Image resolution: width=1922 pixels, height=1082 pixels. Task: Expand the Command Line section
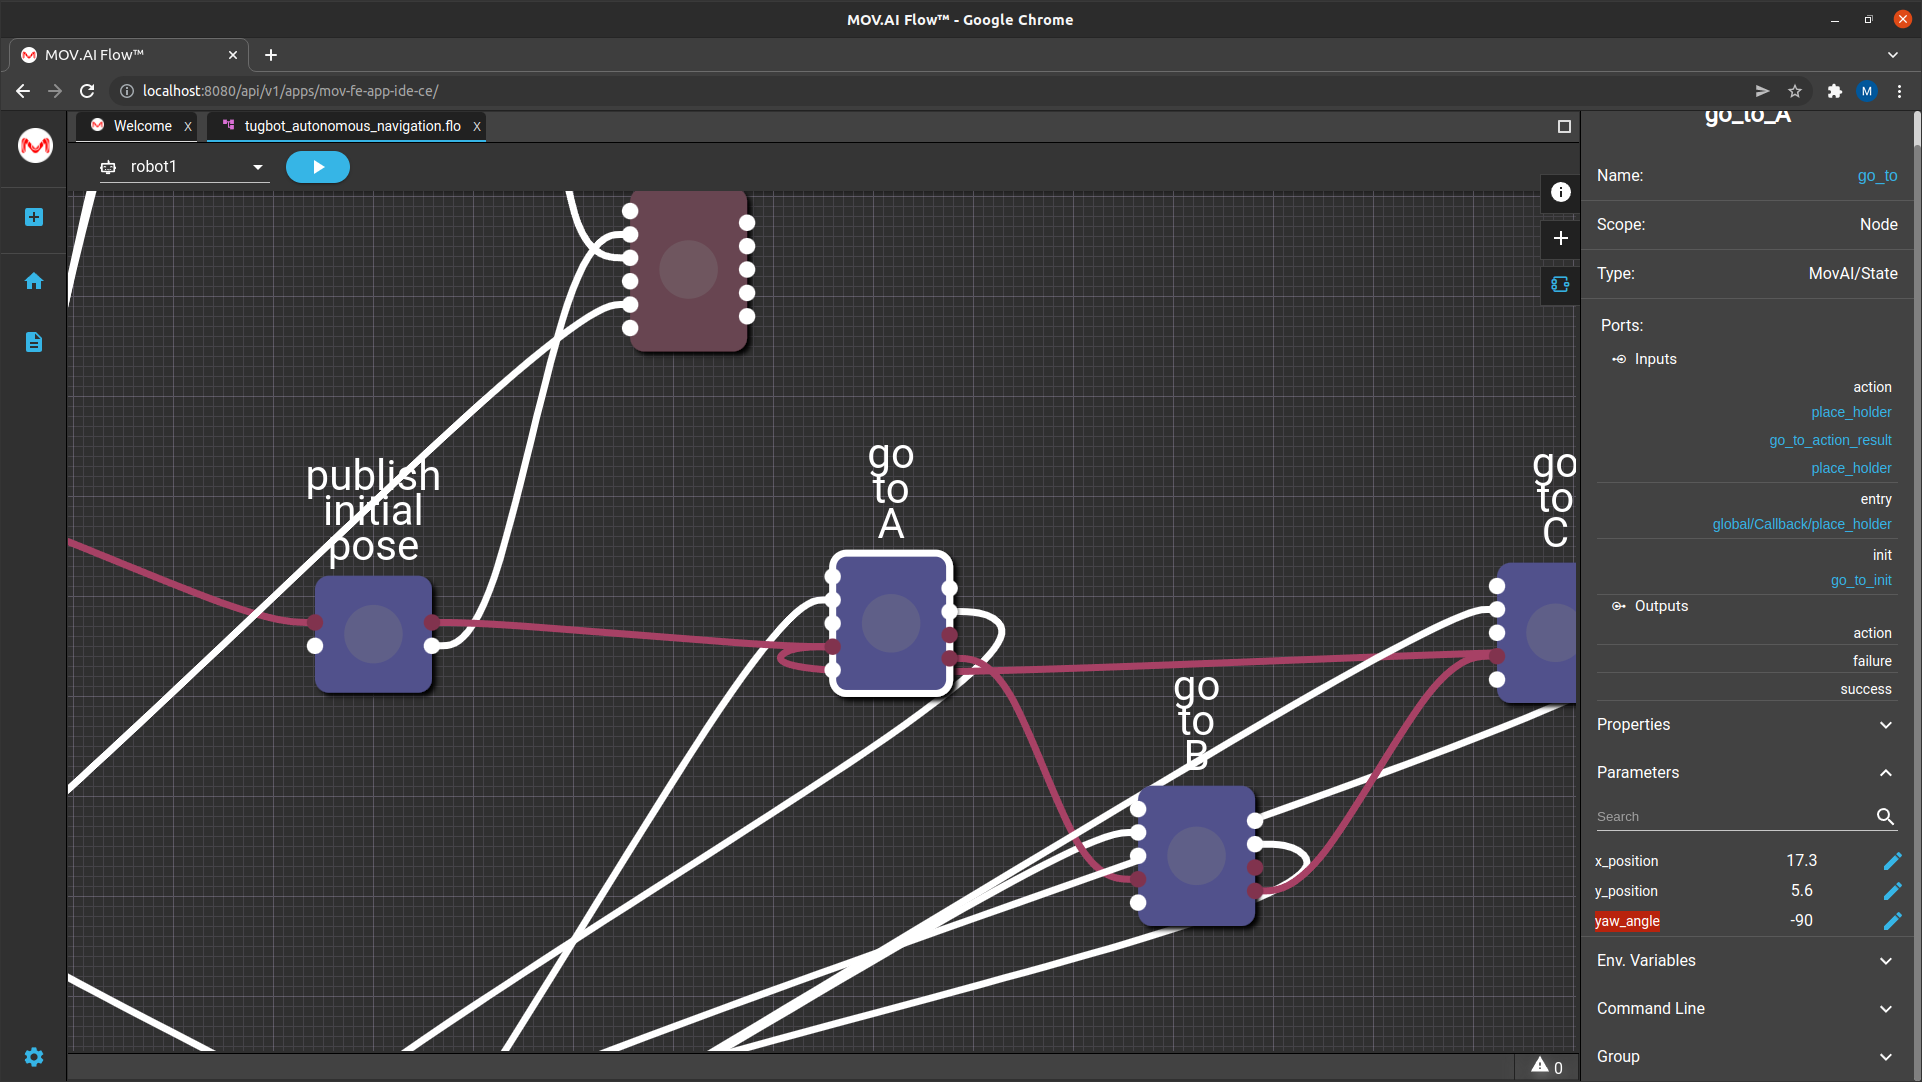[x=1745, y=1009]
